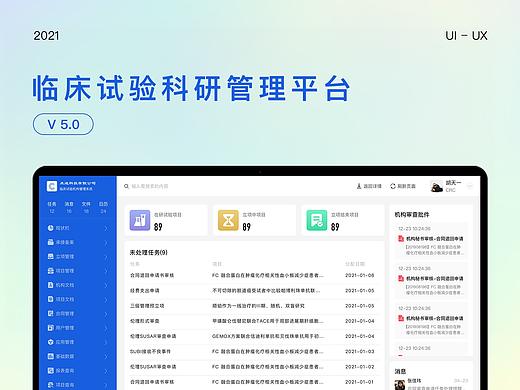Click the icon next to 项目查询
The image size is (520, 390).
coord(50,385)
